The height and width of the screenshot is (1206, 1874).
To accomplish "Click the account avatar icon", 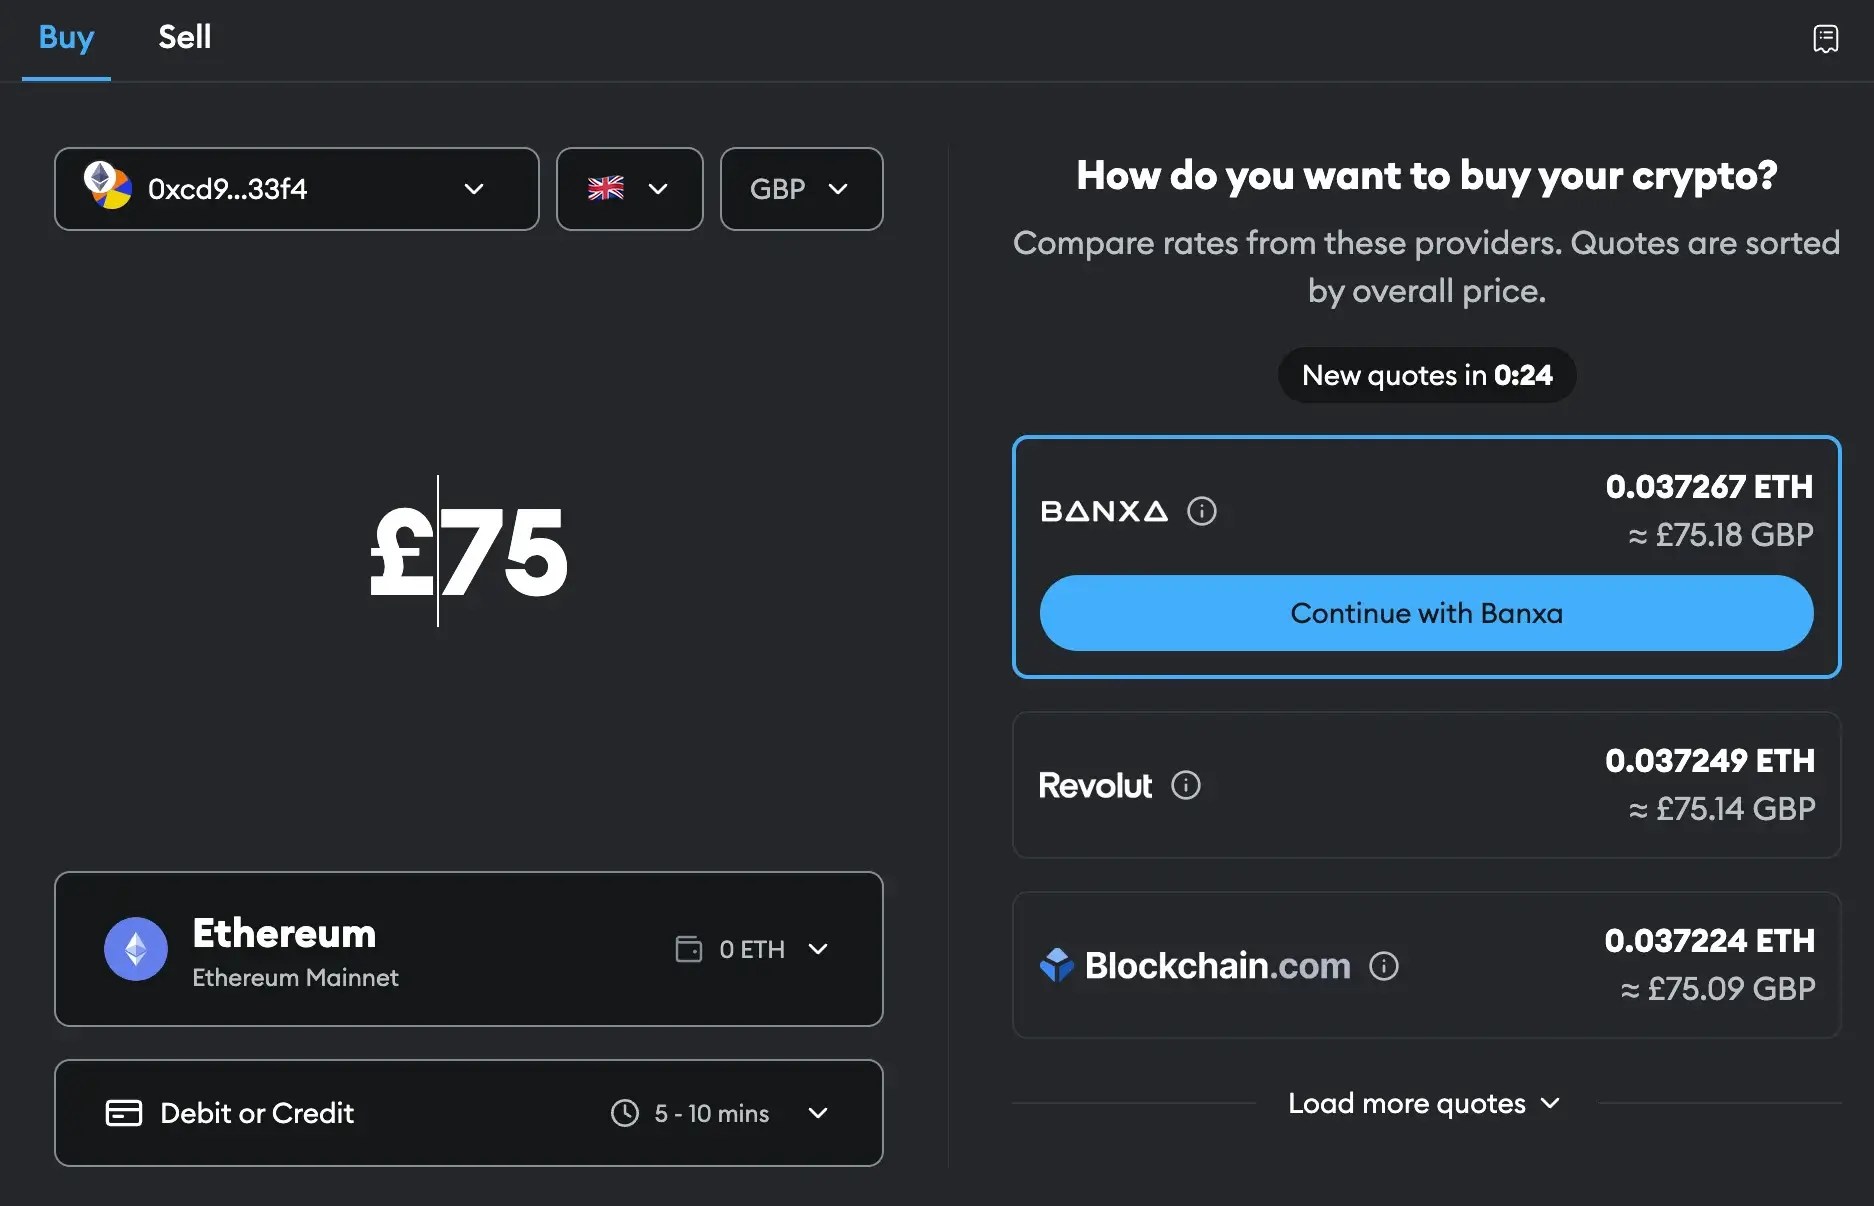I will tap(108, 188).
